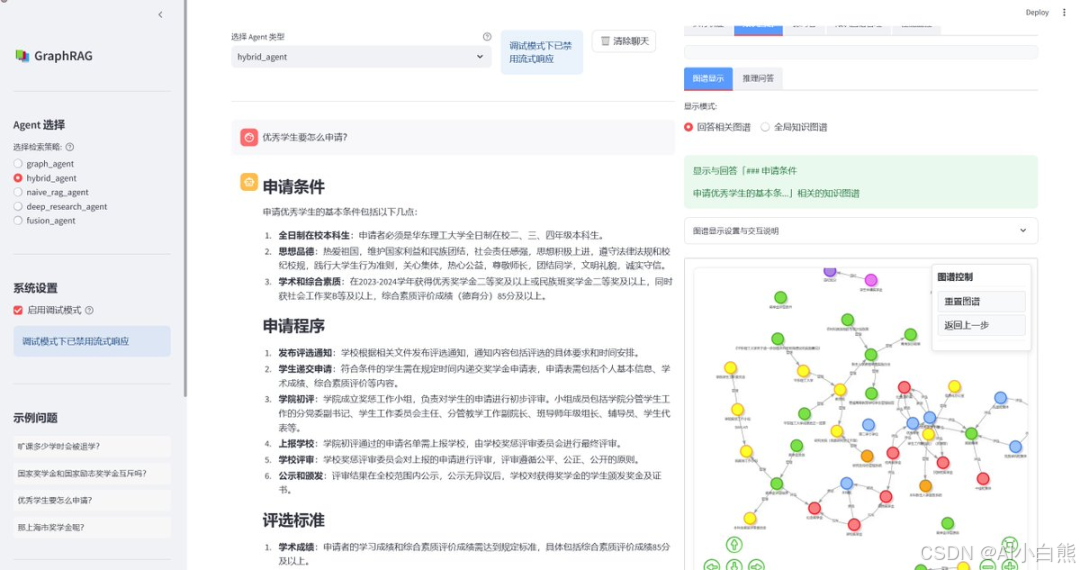This screenshot has height=570, width=1080.
Task: Collapse the sidebar with the chevron arrow
Action: coord(160,14)
